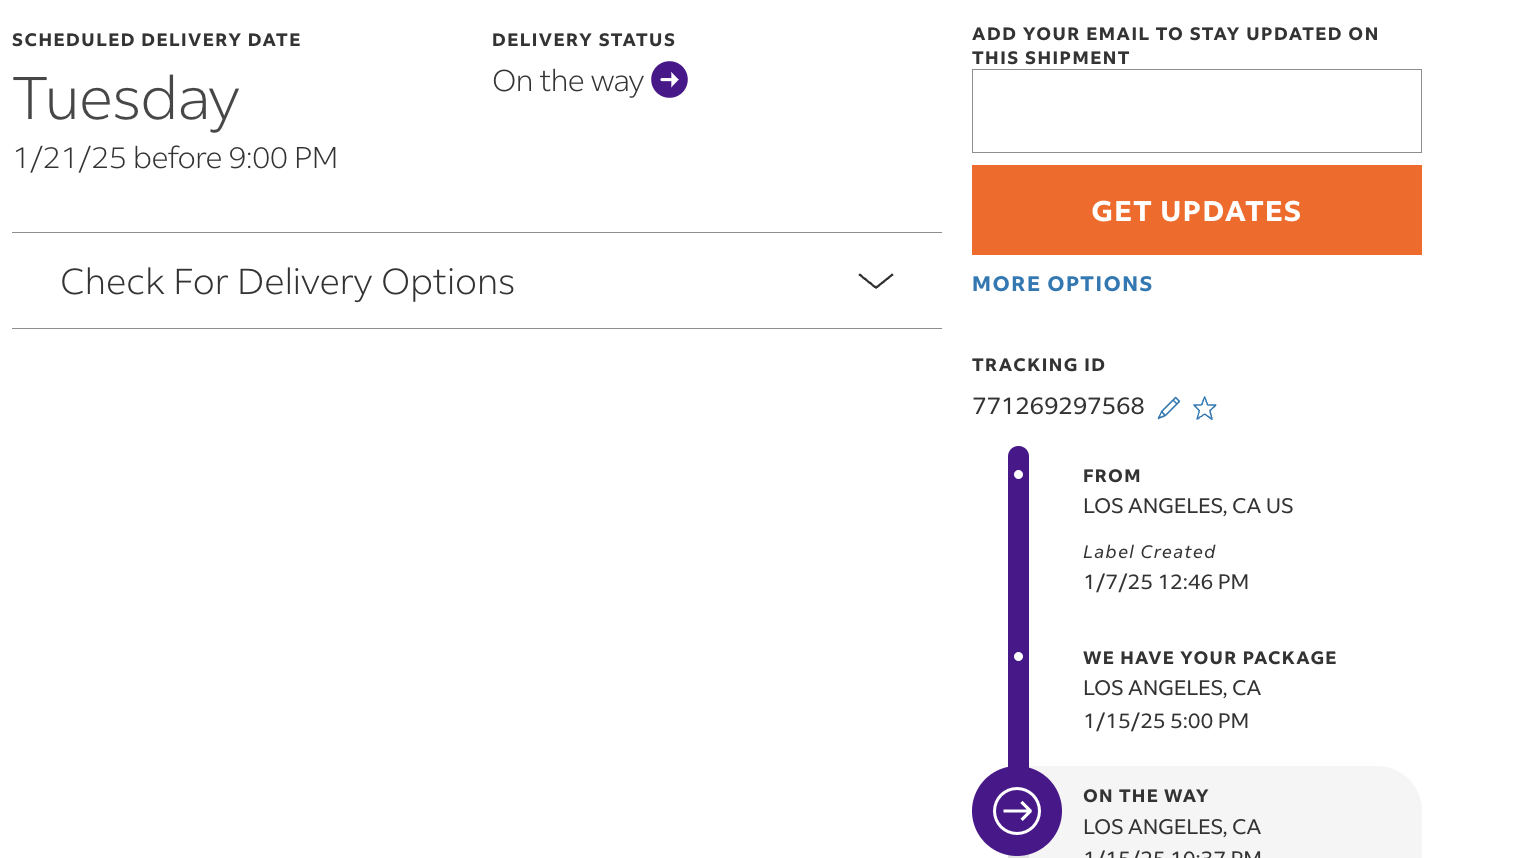Click the LOS ANGELES, CA US origin text
This screenshot has width=1536, height=858.
tap(1188, 506)
